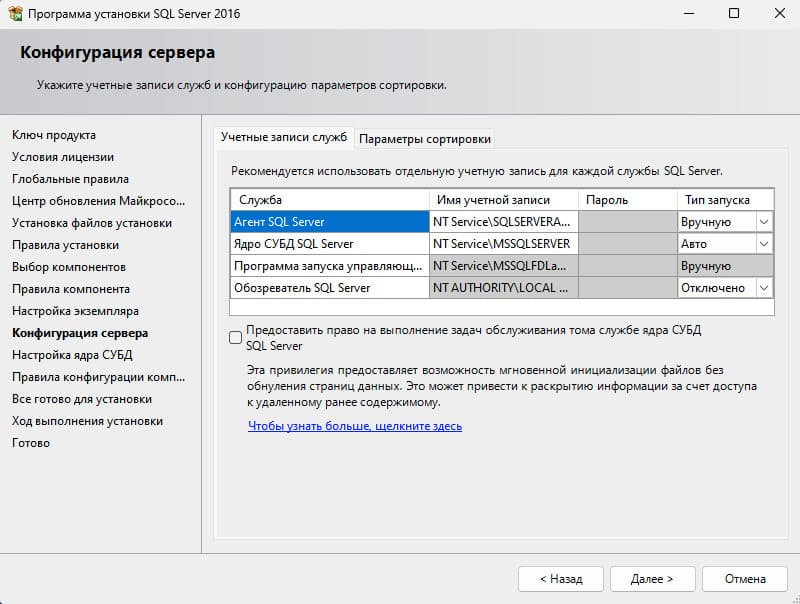
Task: Select Установка файлов установки step
Action: 92,223
